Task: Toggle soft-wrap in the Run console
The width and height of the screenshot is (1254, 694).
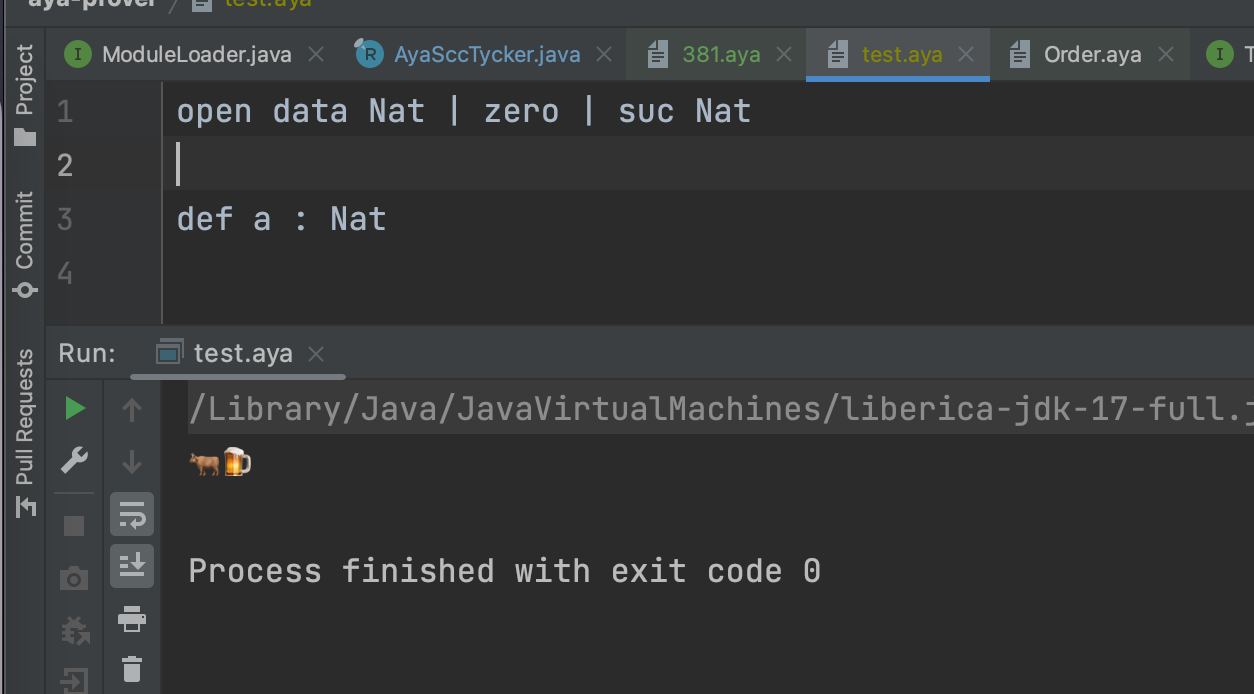Action: pyautogui.click(x=131, y=514)
